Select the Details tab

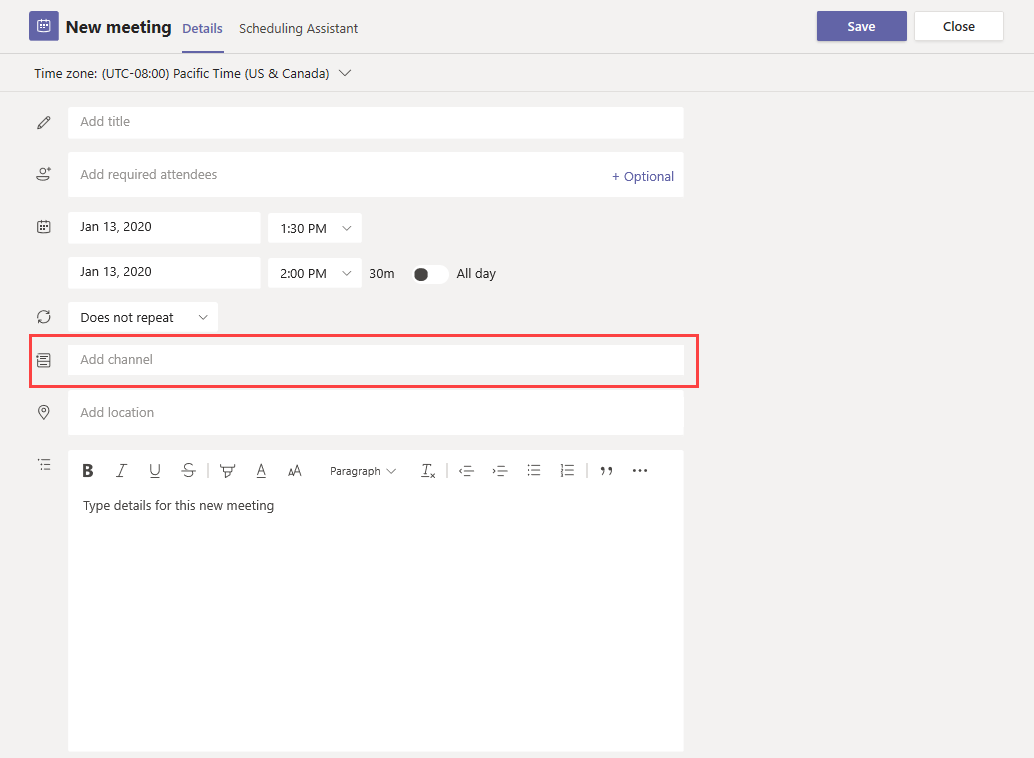[x=203, y=29]
